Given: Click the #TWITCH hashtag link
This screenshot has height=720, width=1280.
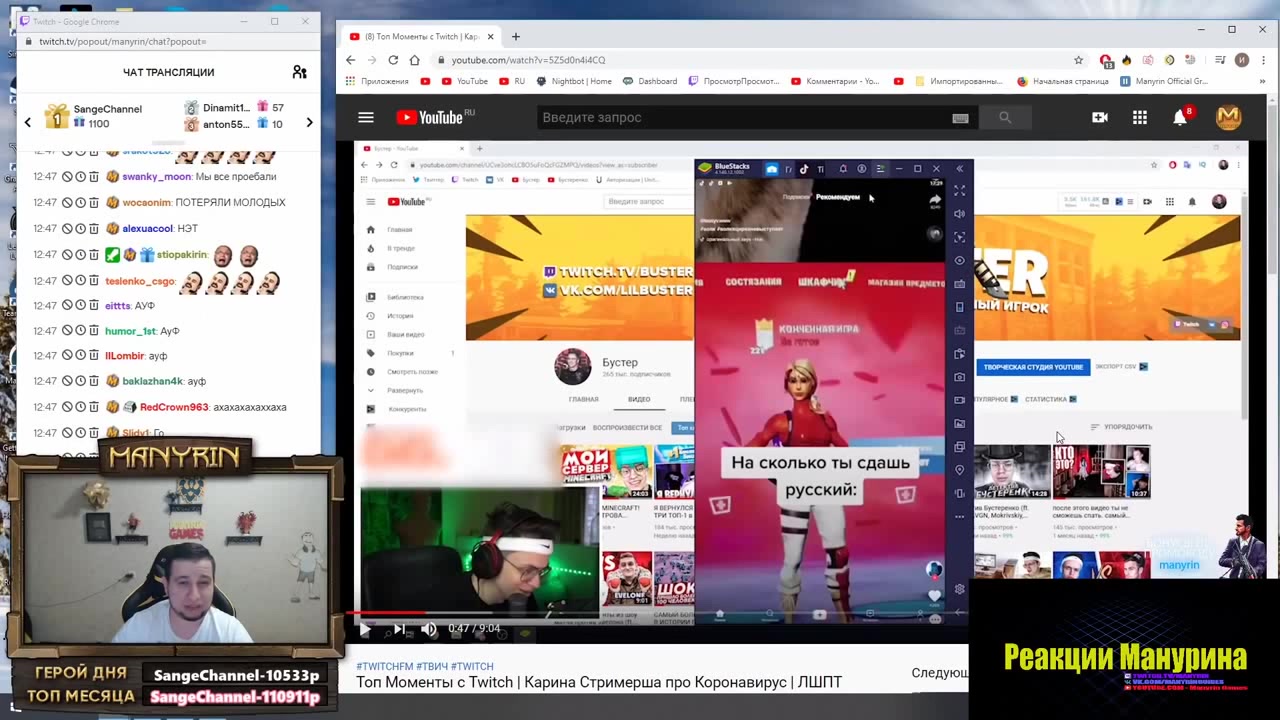Looking at the screenshot, I should (x=472, y=666).
